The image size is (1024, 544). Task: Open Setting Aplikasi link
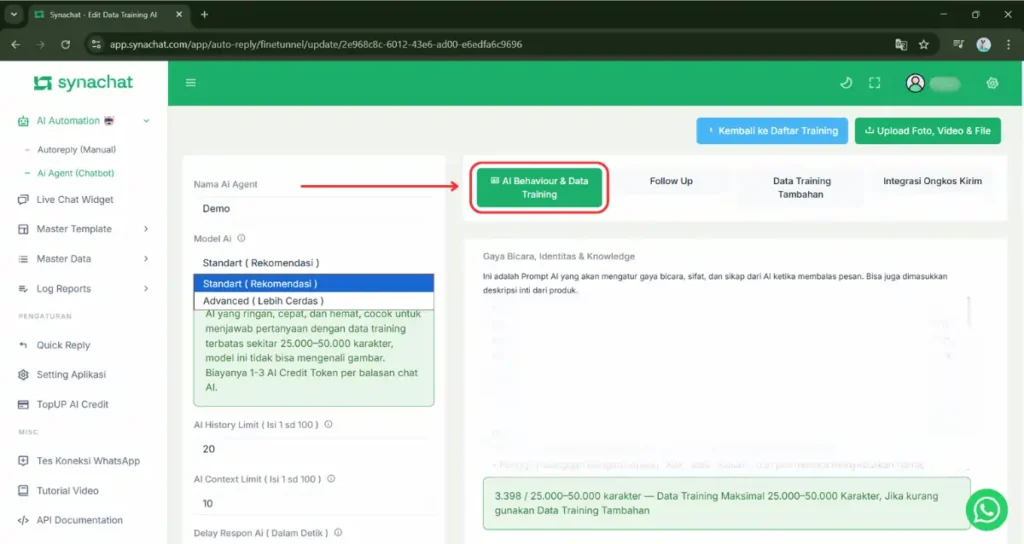(71, 374)
